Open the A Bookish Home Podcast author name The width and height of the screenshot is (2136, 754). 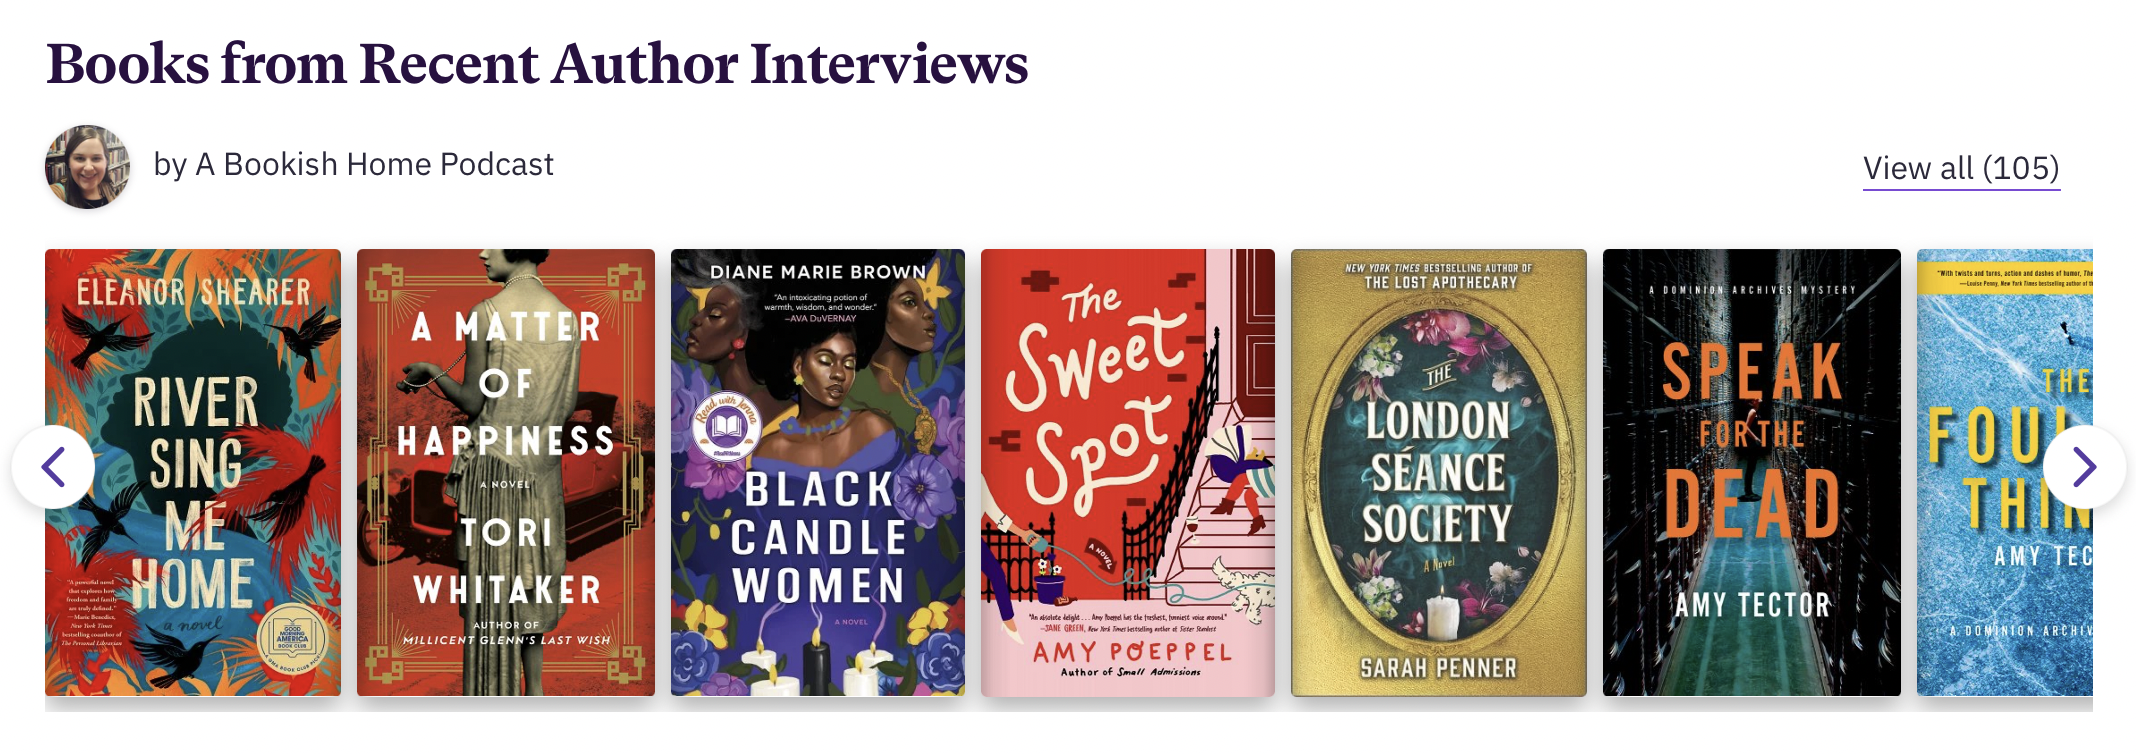pyautogui.click(x=374, y=164)
